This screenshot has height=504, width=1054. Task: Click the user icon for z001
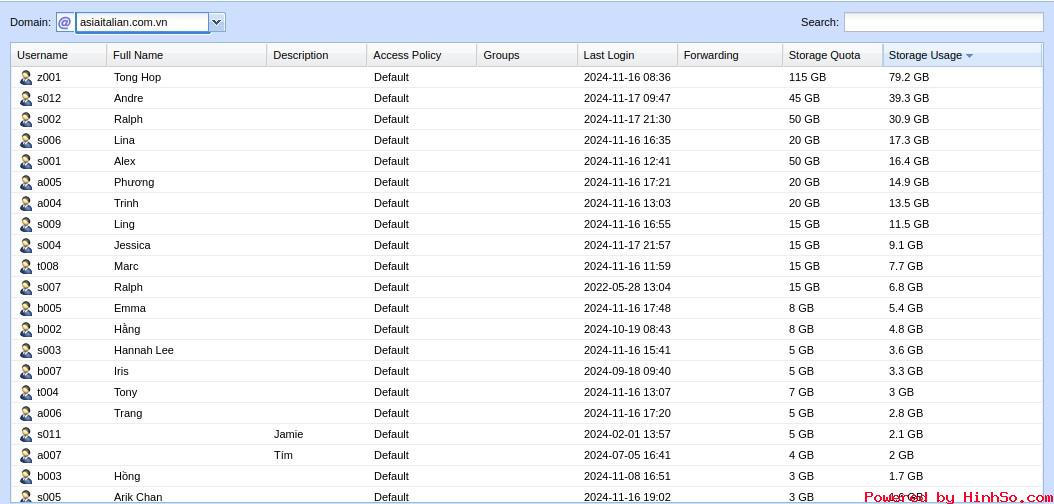[x=26, y=77]
